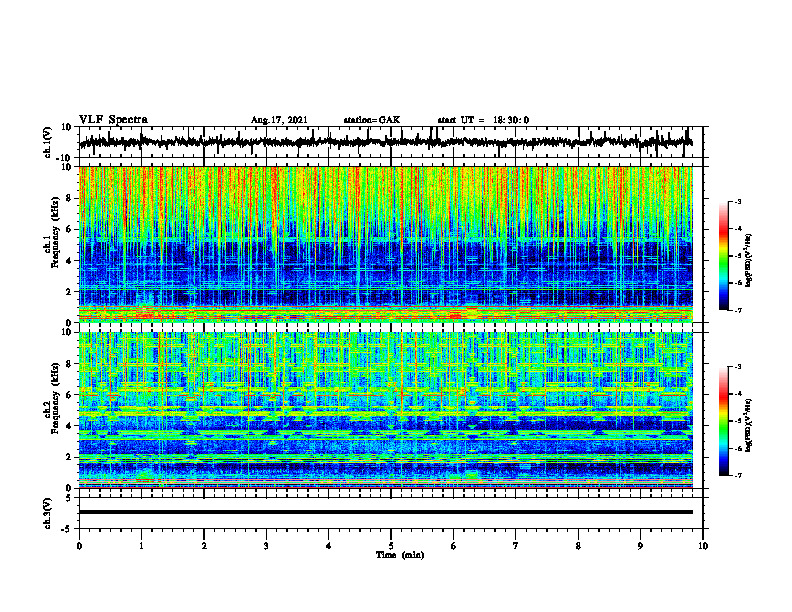Click the "6" kHz tick of ch.1 spectrogram
This screenshot has width=792, height=612.
point(70,229)
